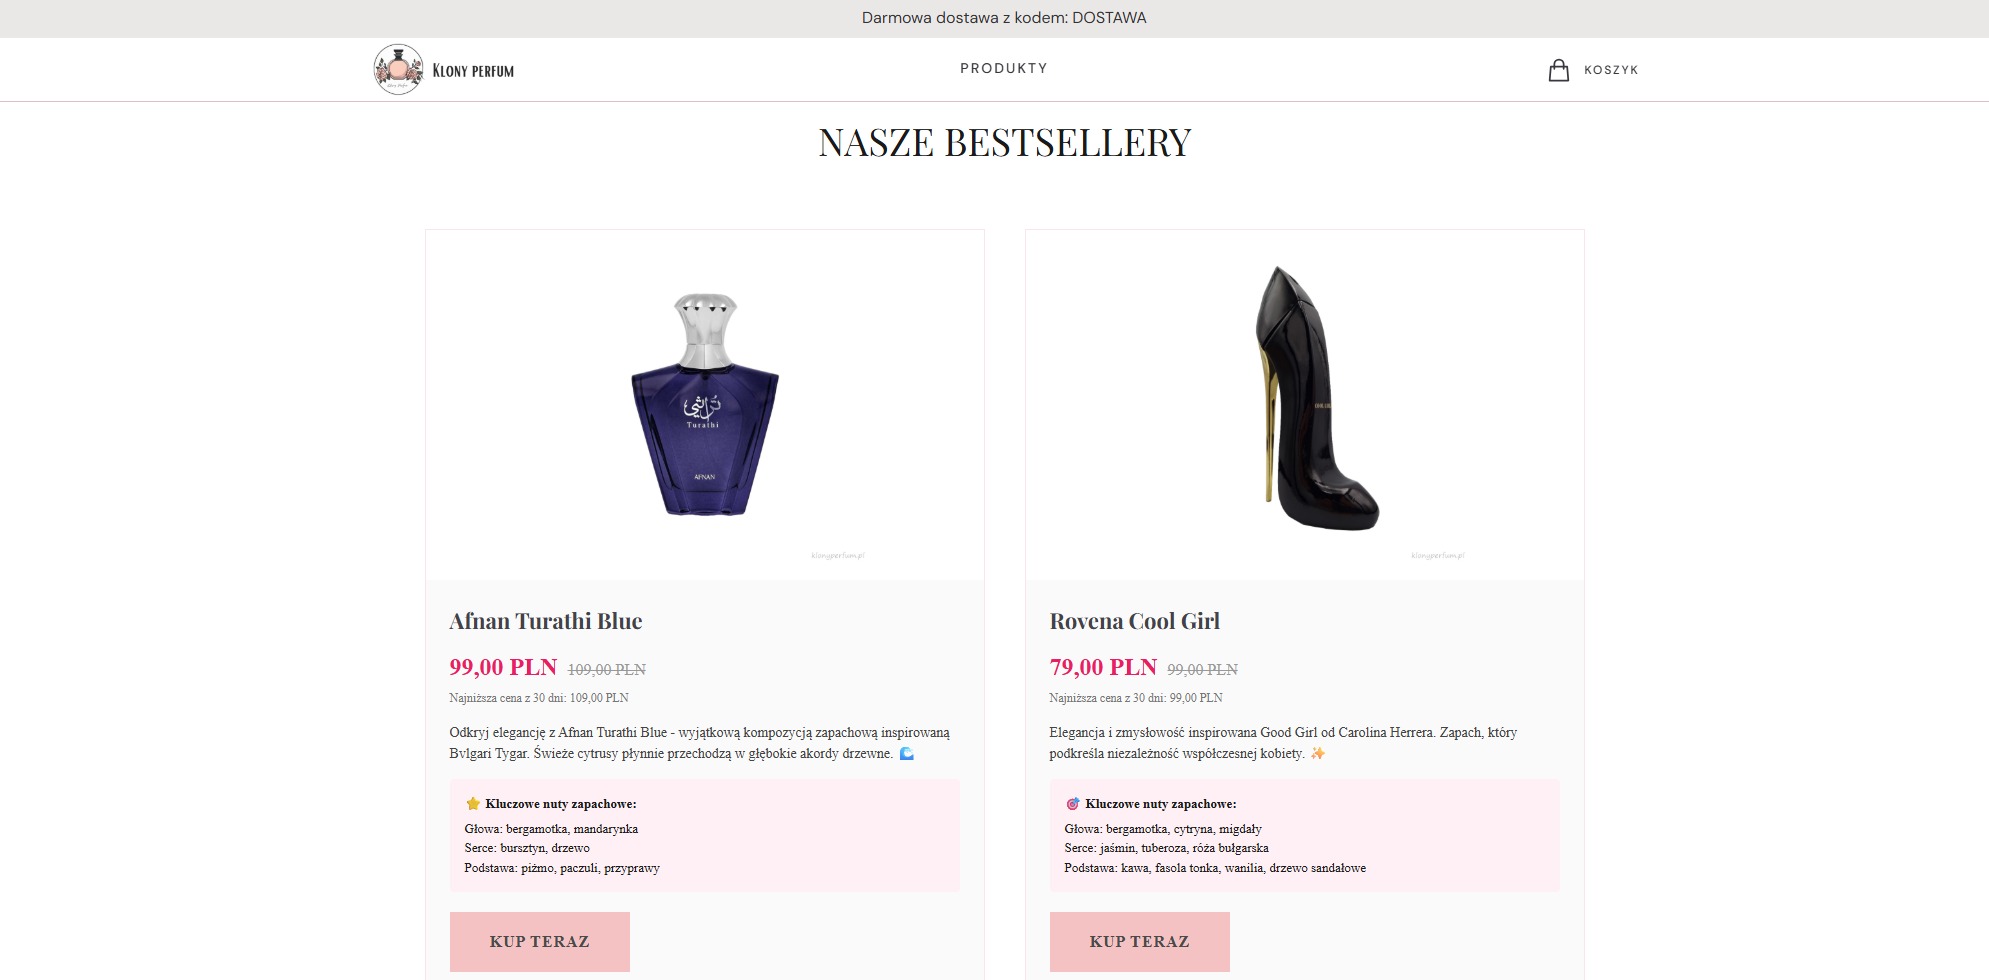Open the Afnan Turathi Blue product title link
This screenshot has width=1989, height=980.
546,620
